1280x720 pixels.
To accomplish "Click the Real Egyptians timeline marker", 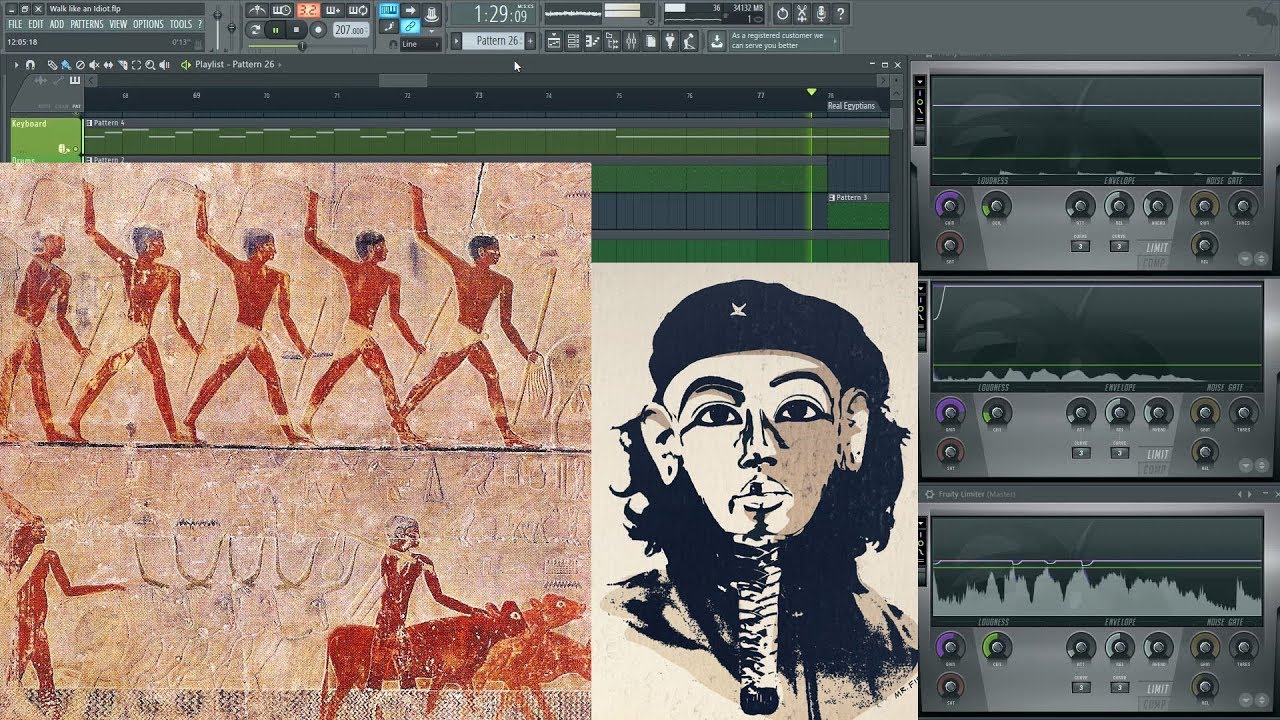I will [851, 105].
